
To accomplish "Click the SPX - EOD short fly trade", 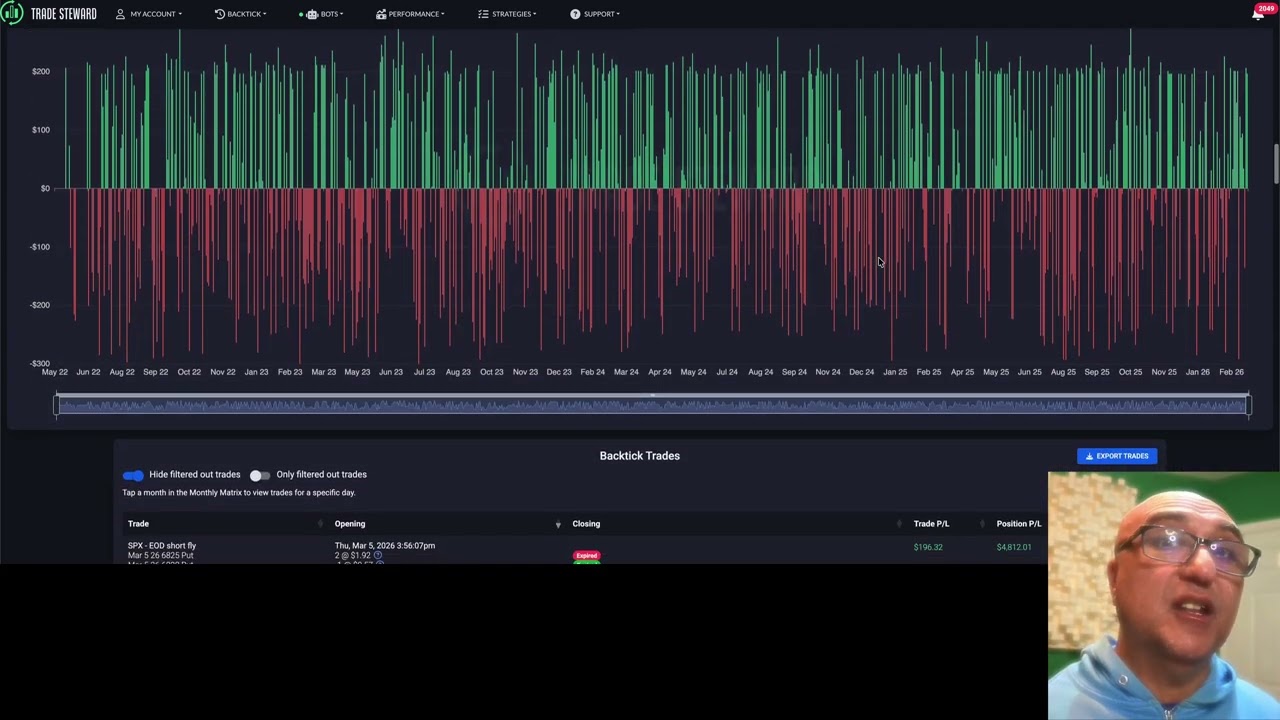I will point(162,546).
